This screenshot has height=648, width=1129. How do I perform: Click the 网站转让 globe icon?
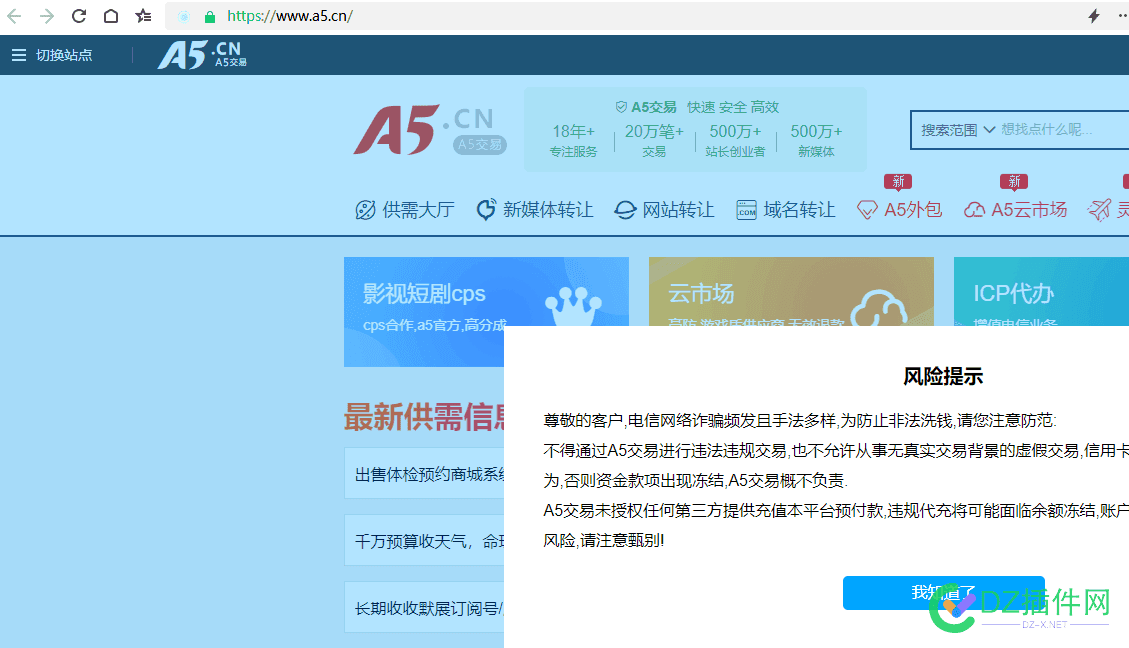(x=625, y=210)
